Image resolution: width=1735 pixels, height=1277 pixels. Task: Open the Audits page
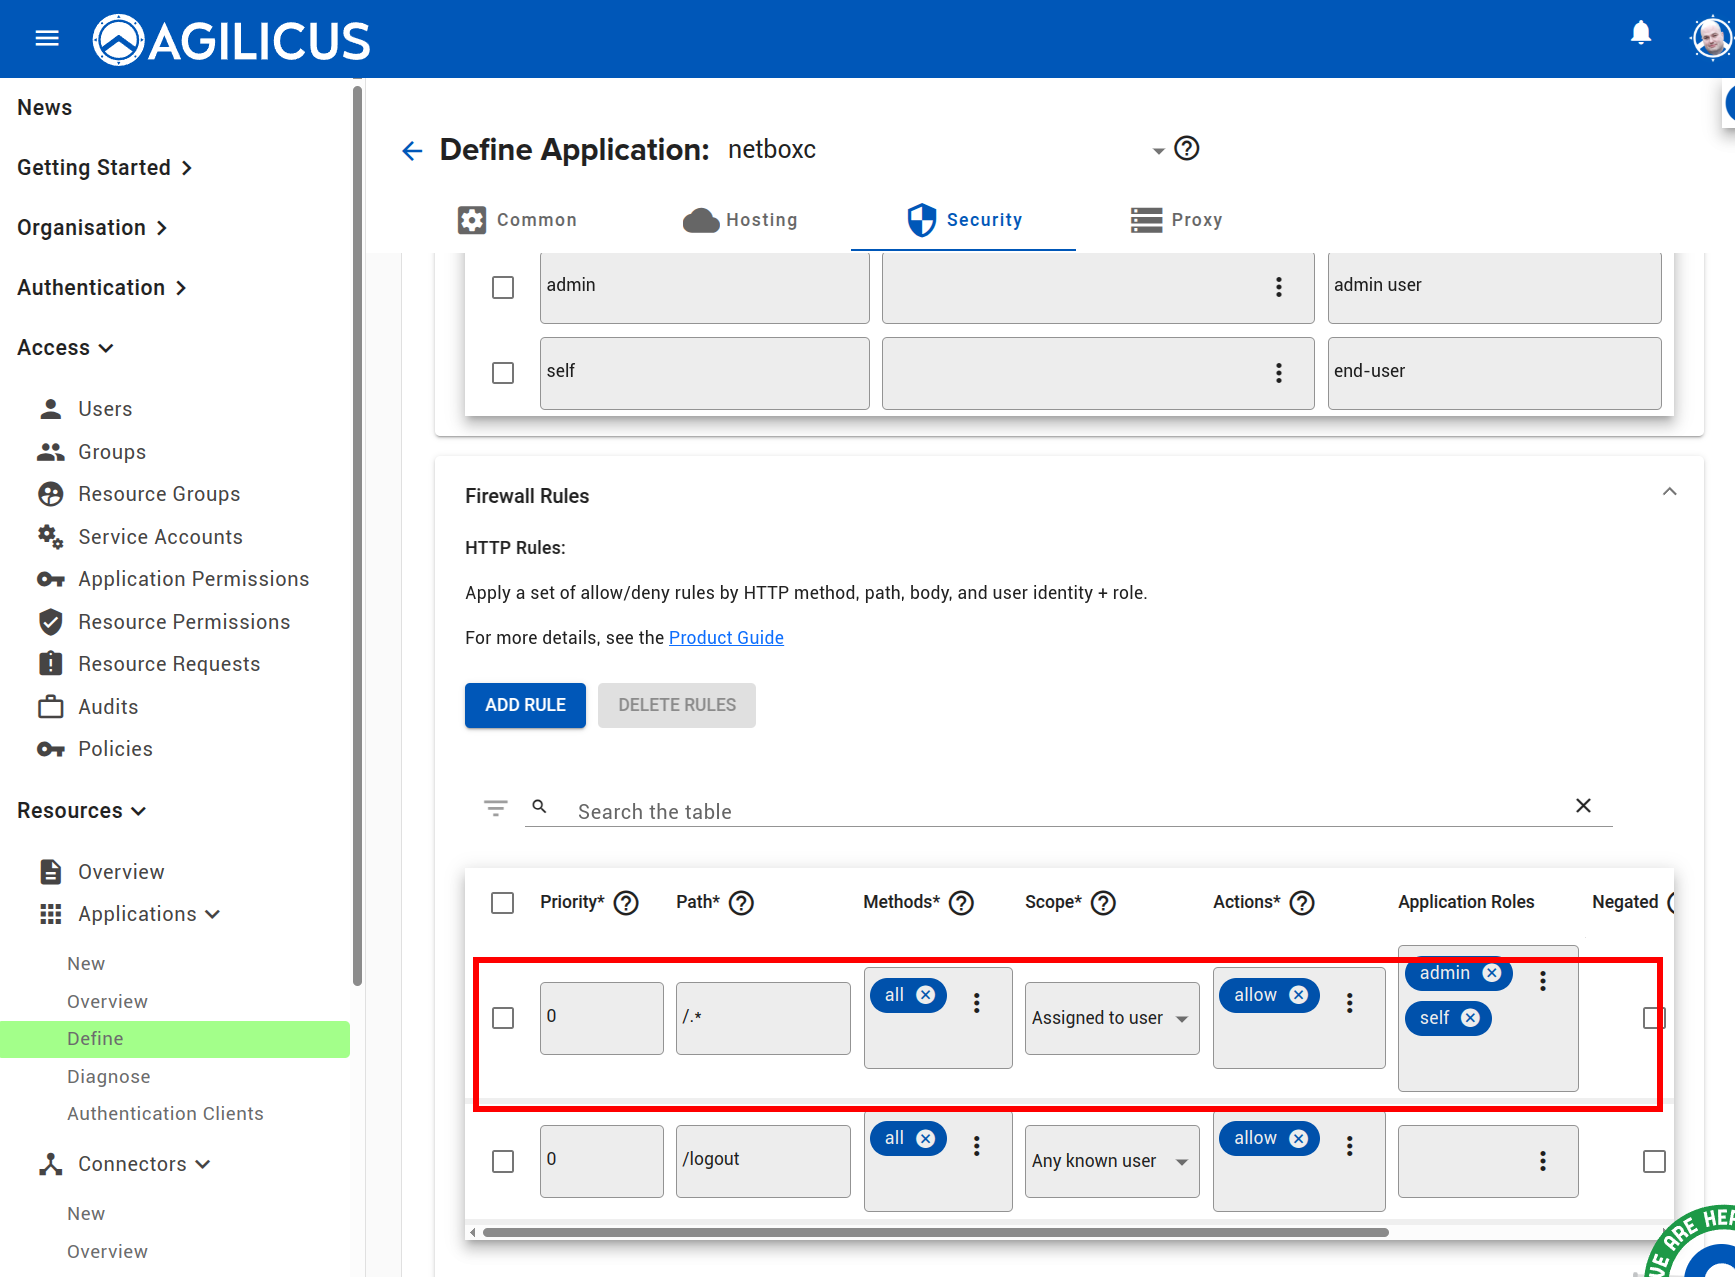[x=108, y=706]
